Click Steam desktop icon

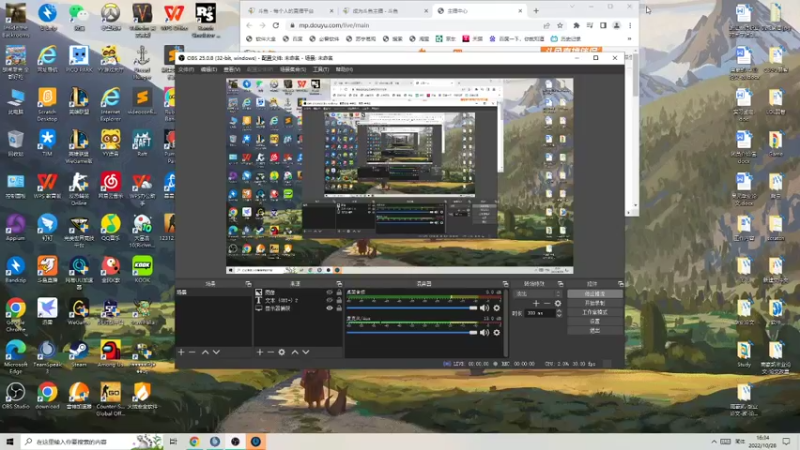[x=79, y=354]
